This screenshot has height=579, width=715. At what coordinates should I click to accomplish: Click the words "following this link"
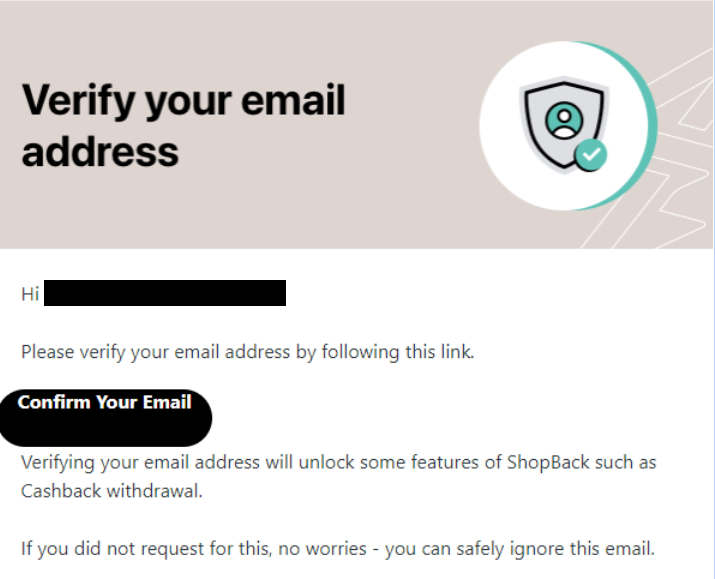[398, 352]
